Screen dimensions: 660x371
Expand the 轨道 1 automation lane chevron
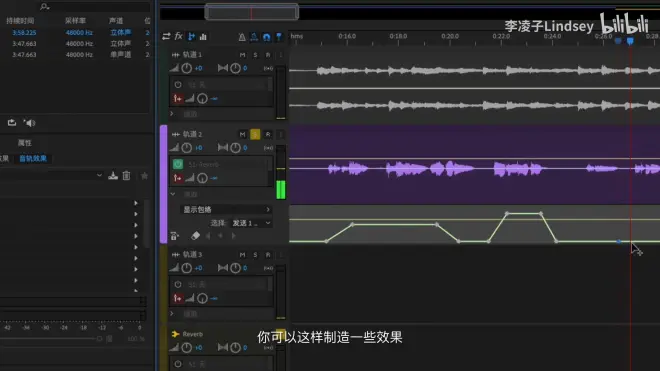[x=172, y=114]
